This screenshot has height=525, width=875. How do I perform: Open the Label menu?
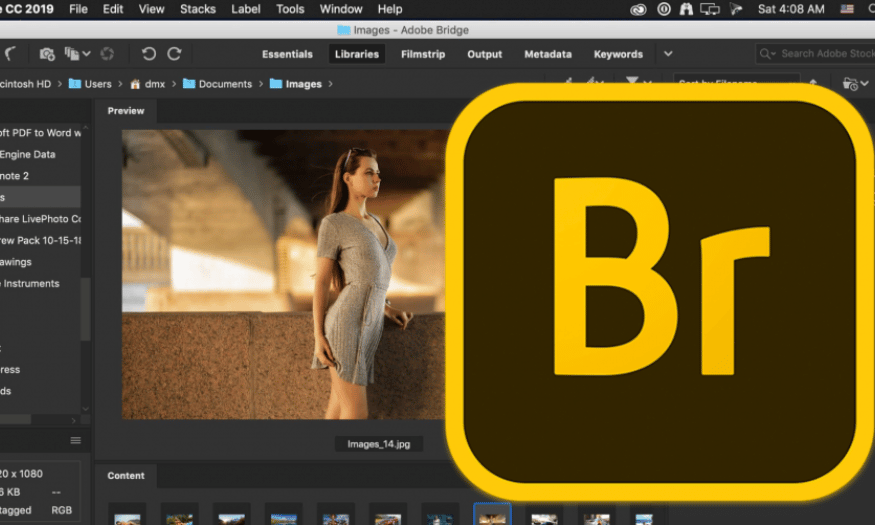click(246, 9)
